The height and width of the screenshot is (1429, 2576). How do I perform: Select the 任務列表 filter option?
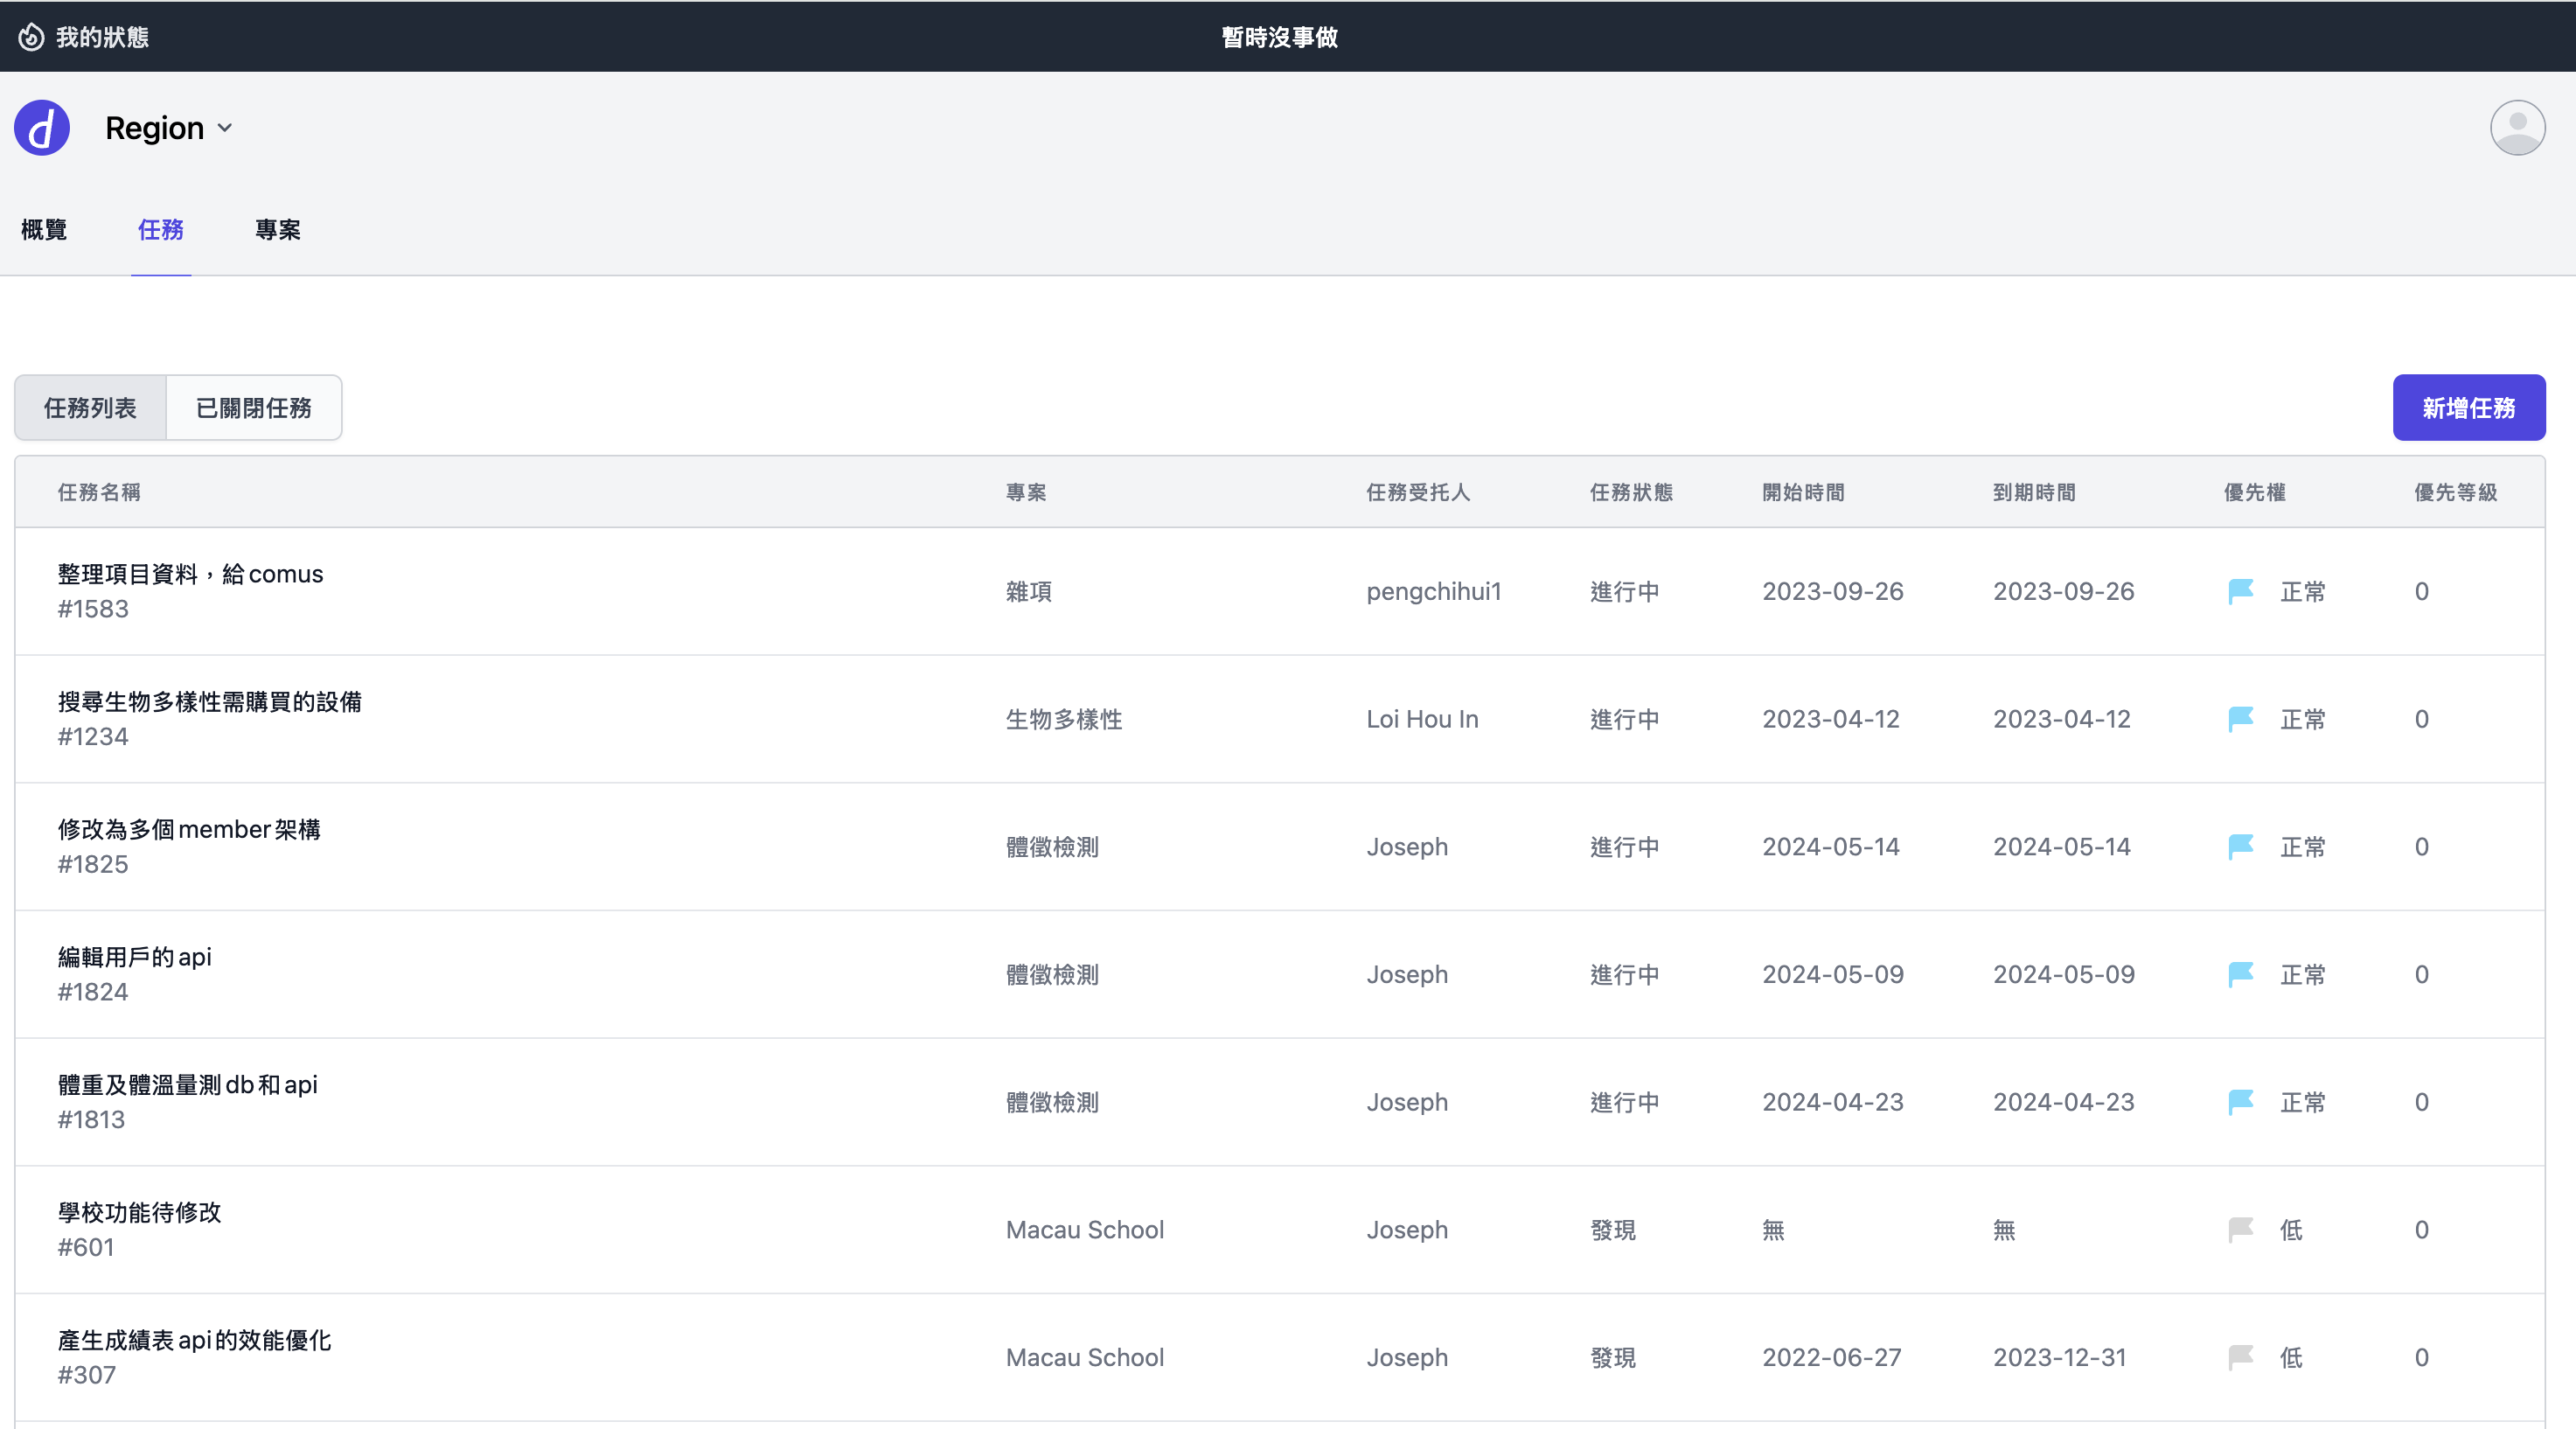tap(89, 407)
